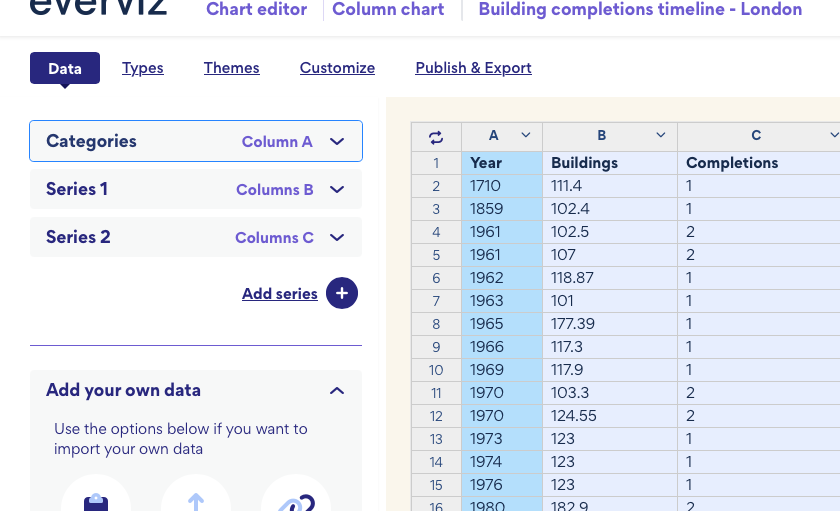Screen dimensions: 840x511
Task: Open column B header dropdown arrow
Action: click(x=661, y=136)
